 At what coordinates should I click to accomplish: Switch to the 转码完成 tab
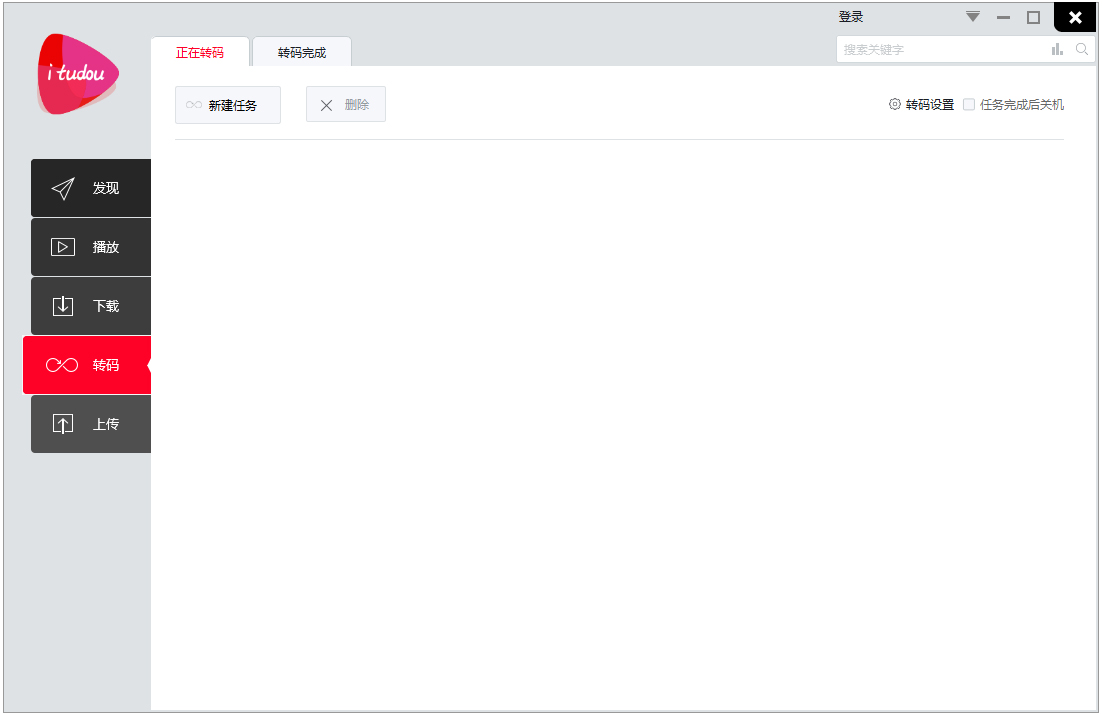(302, 52)
